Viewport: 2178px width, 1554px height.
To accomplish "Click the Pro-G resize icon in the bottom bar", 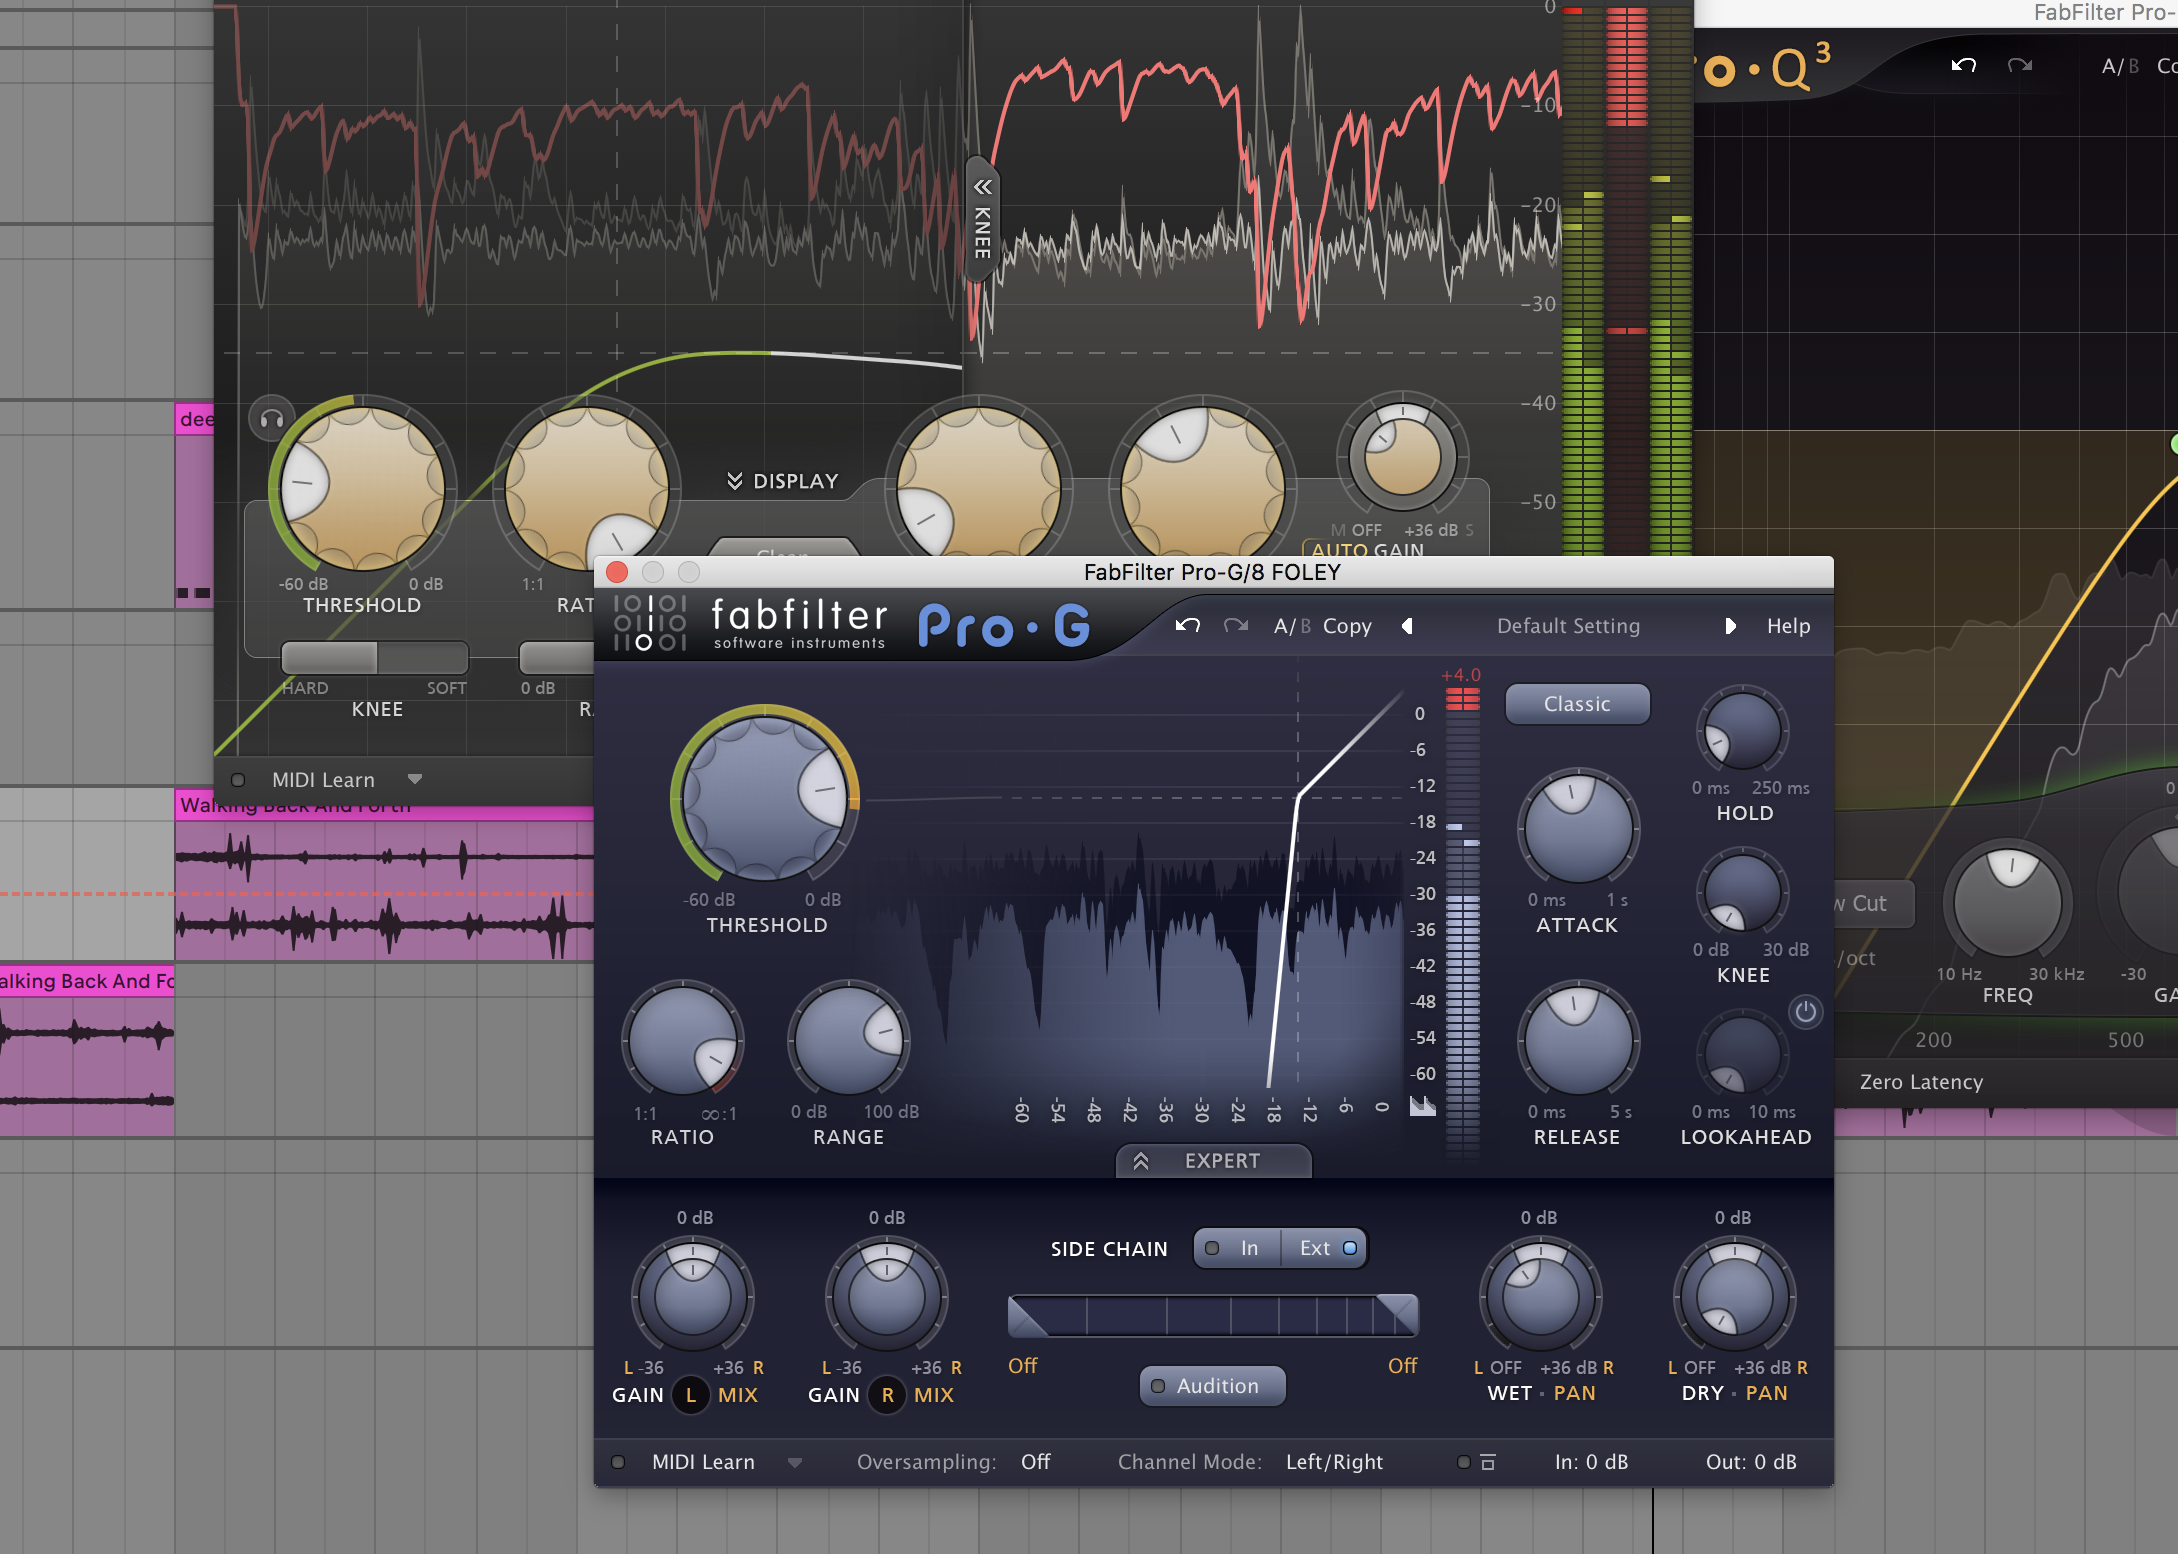I will coord(1487,1463).
